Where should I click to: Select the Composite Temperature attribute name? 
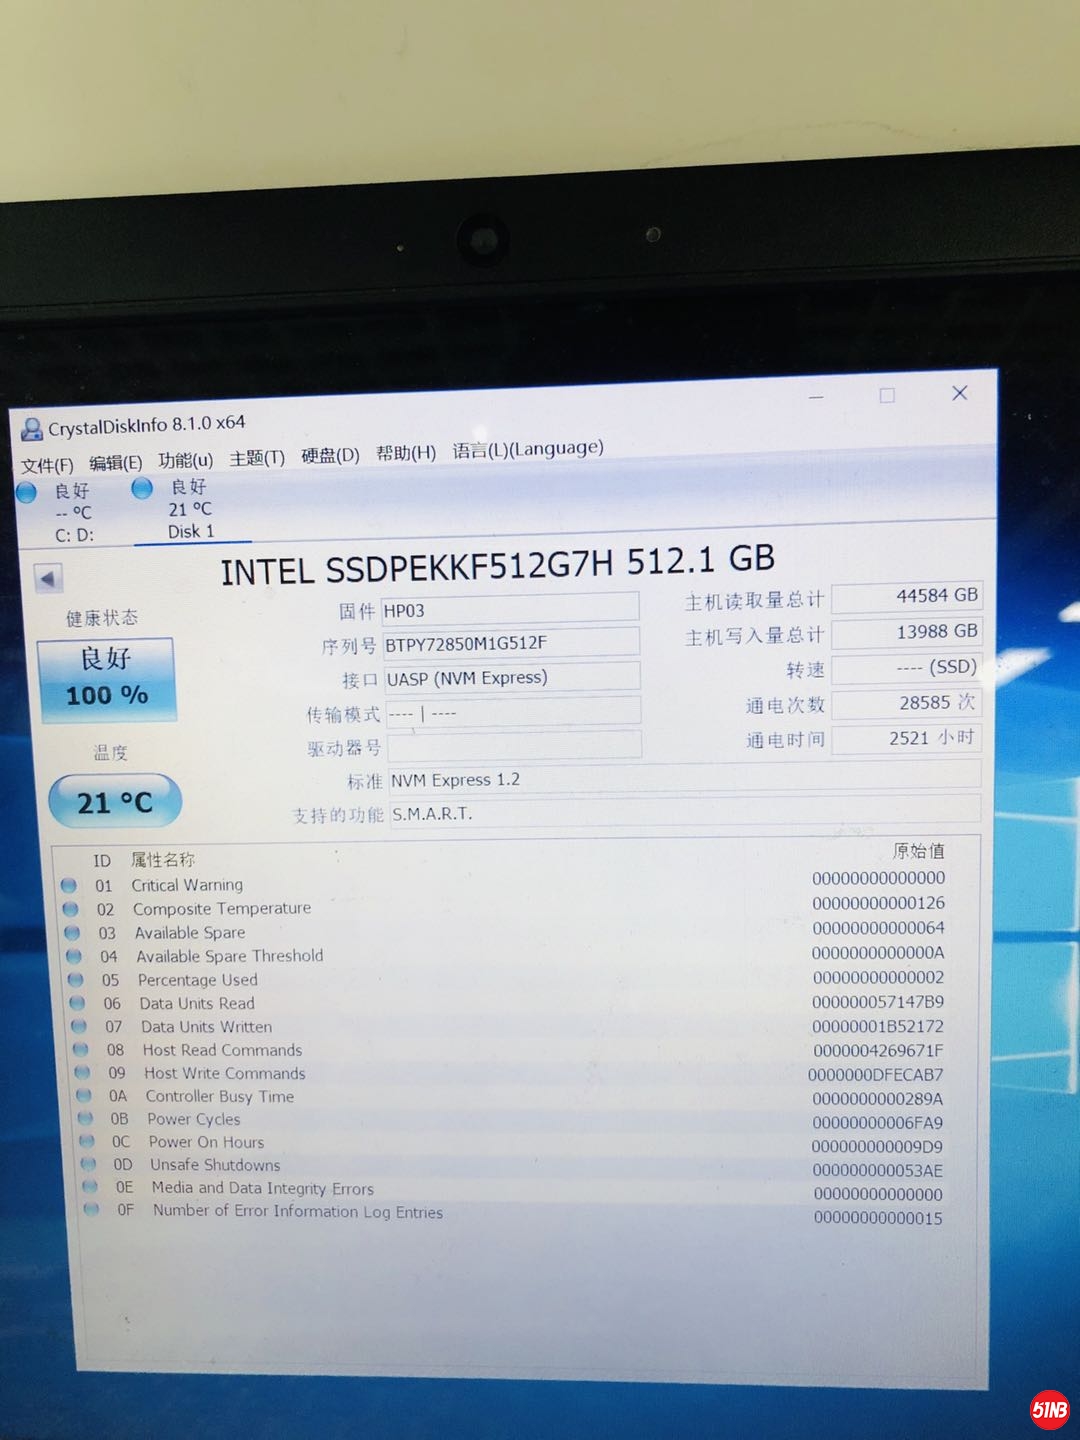tap(222, 908)
